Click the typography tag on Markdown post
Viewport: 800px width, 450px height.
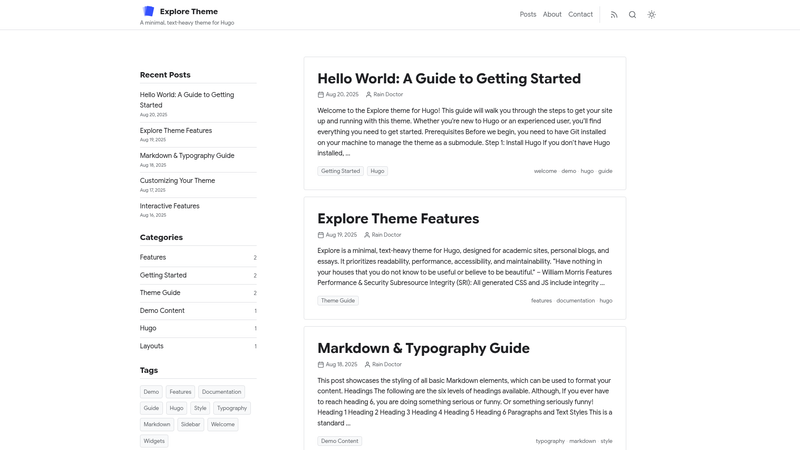(550, 441)
